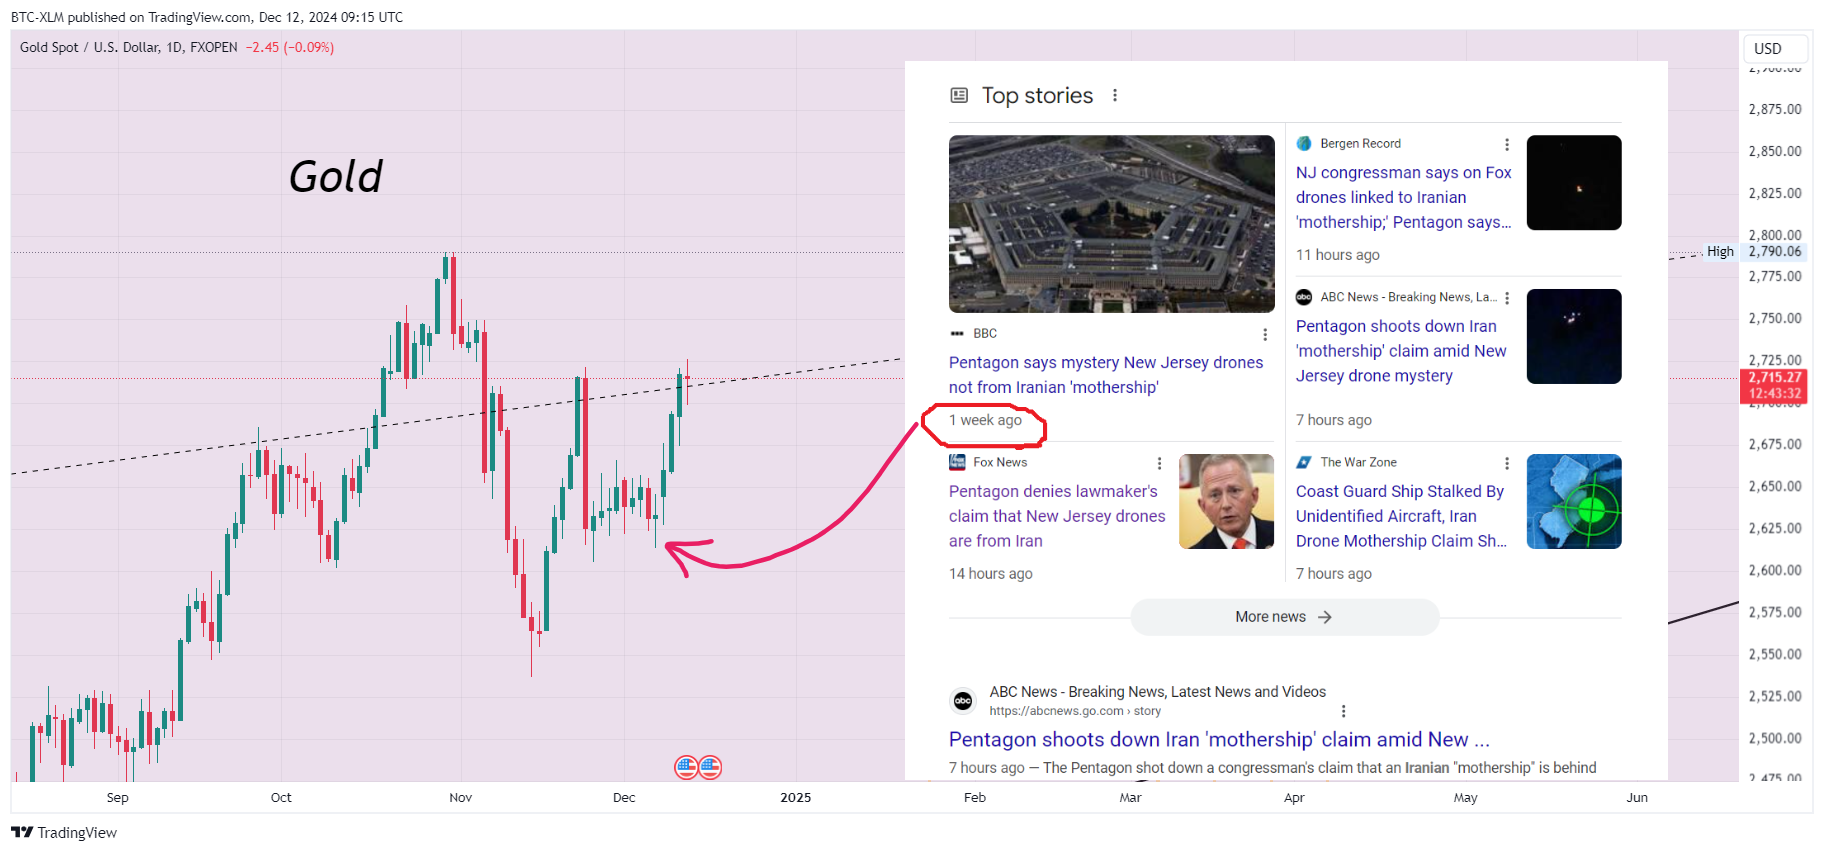
Task: Open ABC News story card options menu
Action: [x=1507, y=298]
